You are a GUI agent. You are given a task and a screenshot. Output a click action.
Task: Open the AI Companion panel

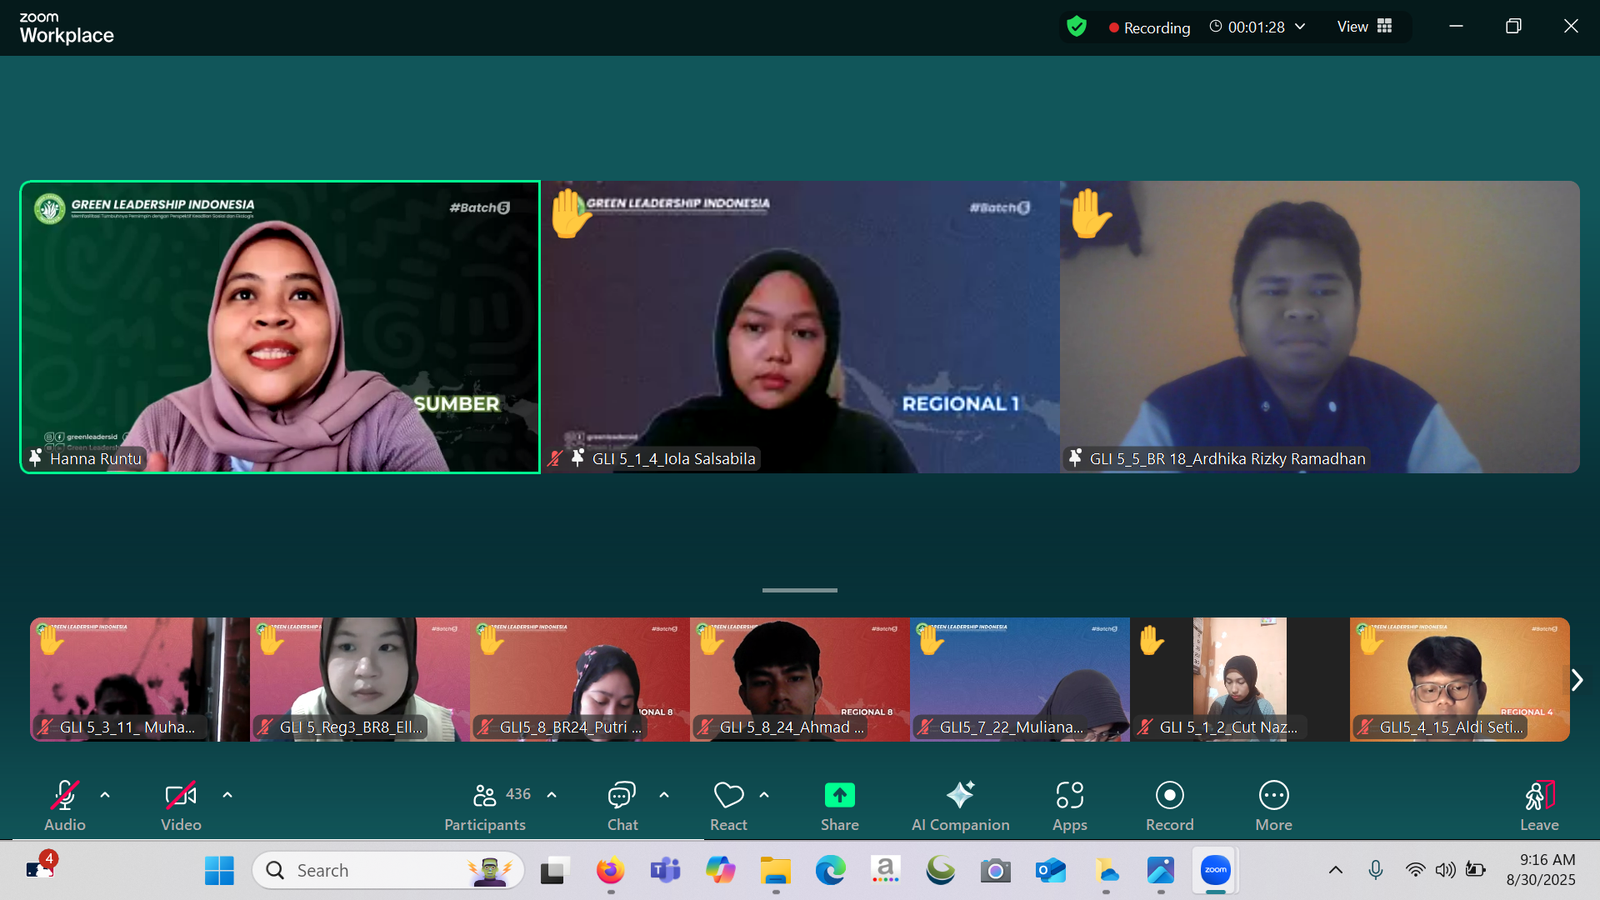point(960,805)
